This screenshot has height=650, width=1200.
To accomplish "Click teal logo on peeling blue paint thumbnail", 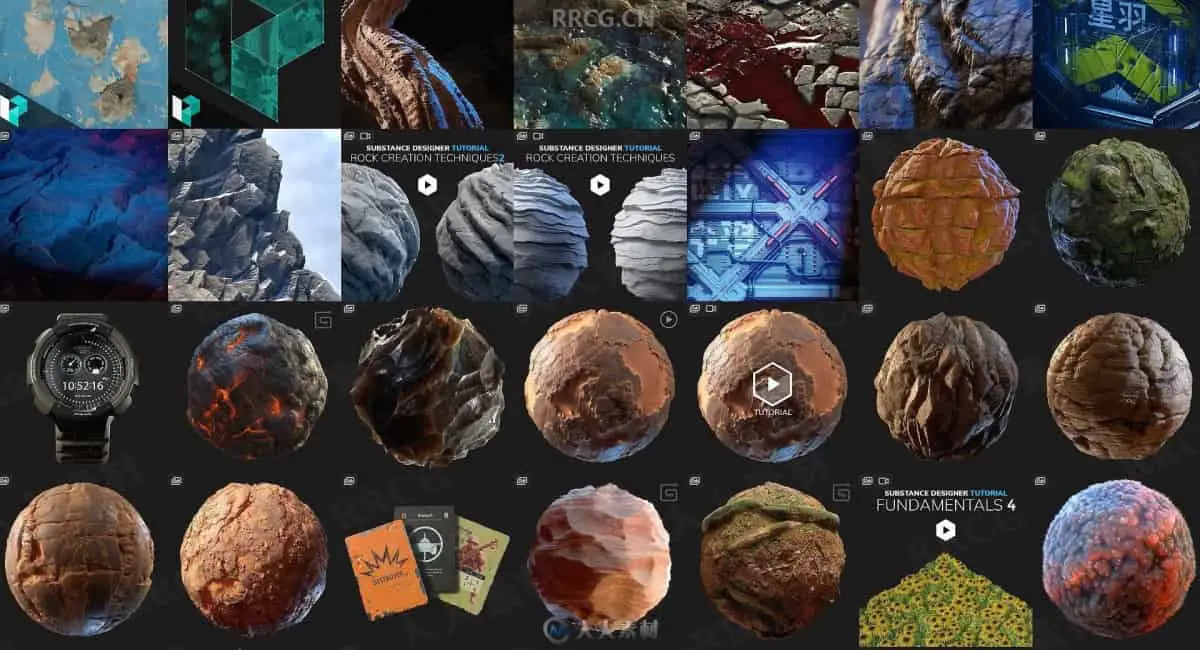I will click(x=13, y=109).
